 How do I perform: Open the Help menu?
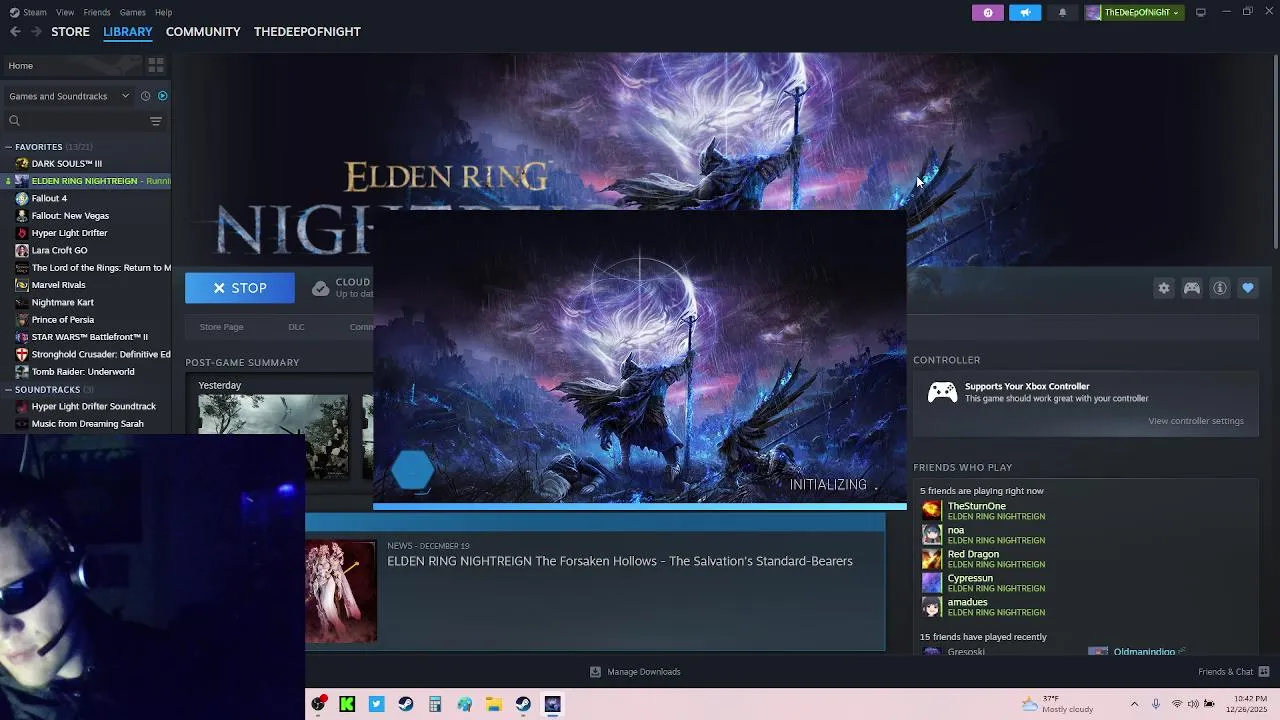(163, 12)
